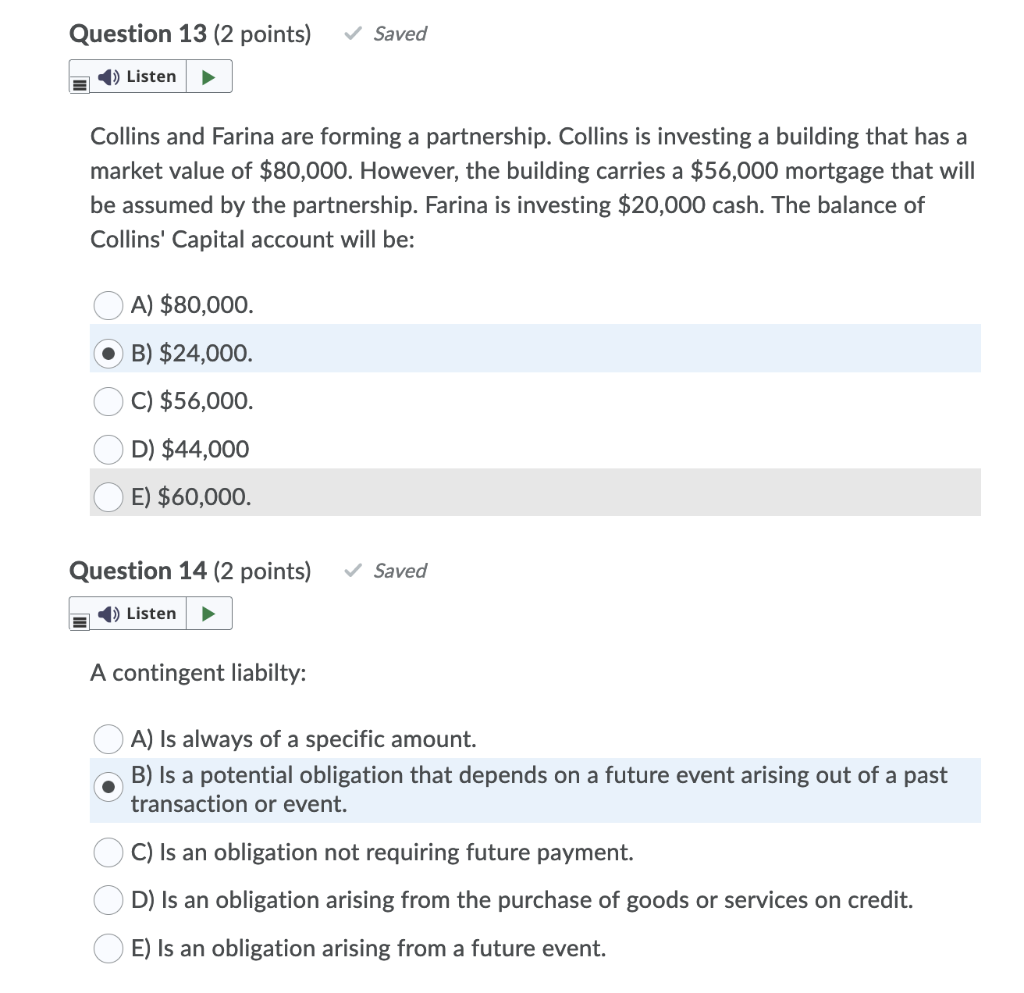Click the Saved checkmark beside Question 13

[351, 33]
